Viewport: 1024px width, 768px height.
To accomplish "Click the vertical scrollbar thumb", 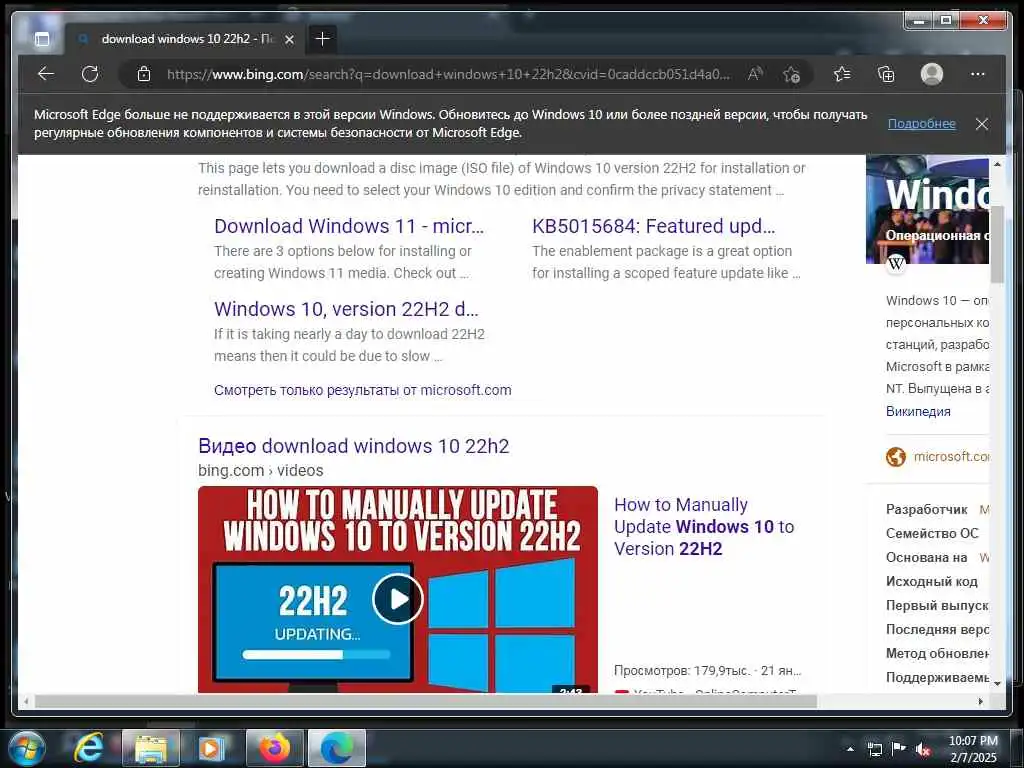I will [997, 244].
